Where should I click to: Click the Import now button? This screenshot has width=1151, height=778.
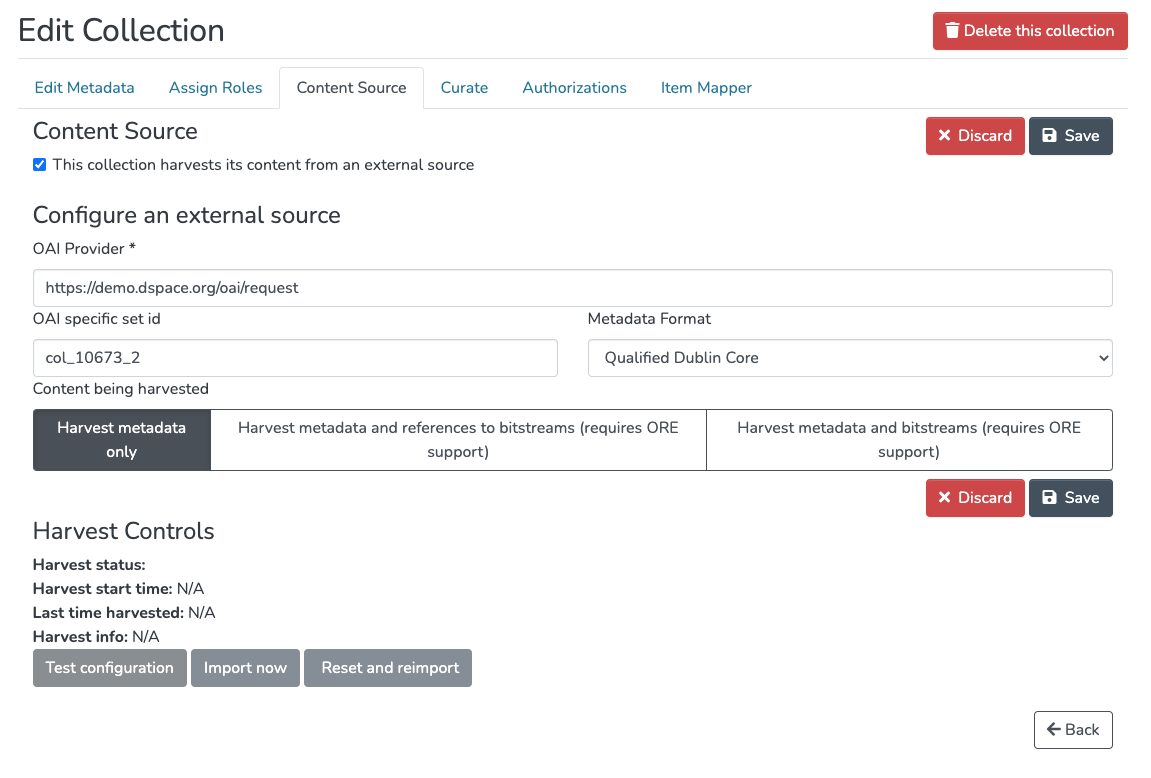click(245, 668)
